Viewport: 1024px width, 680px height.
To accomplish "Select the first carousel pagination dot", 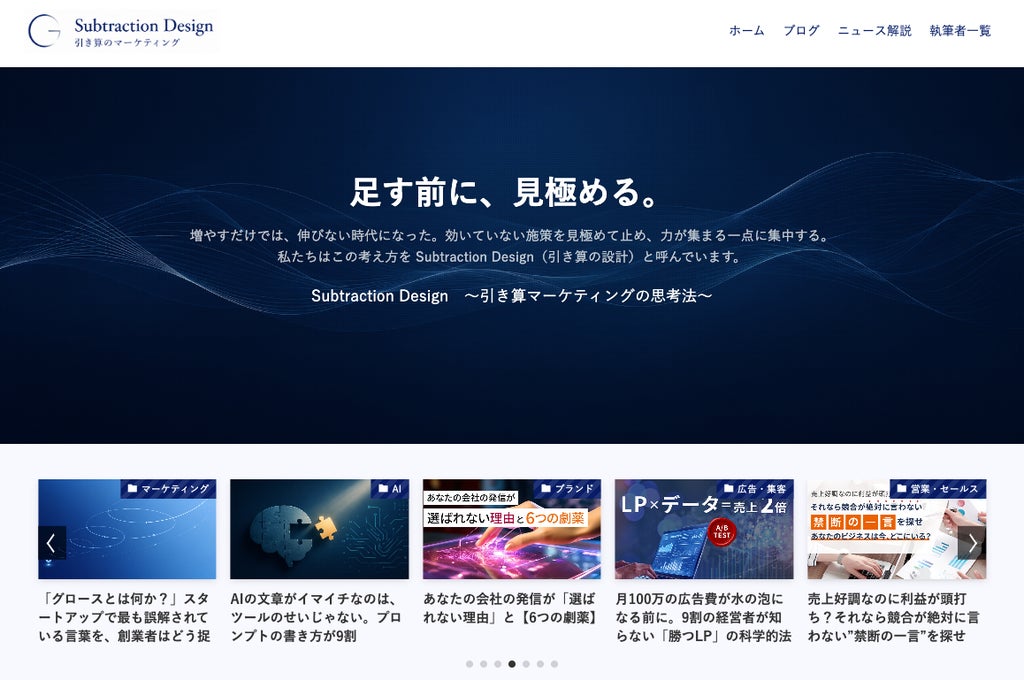I will coord(470,664).
